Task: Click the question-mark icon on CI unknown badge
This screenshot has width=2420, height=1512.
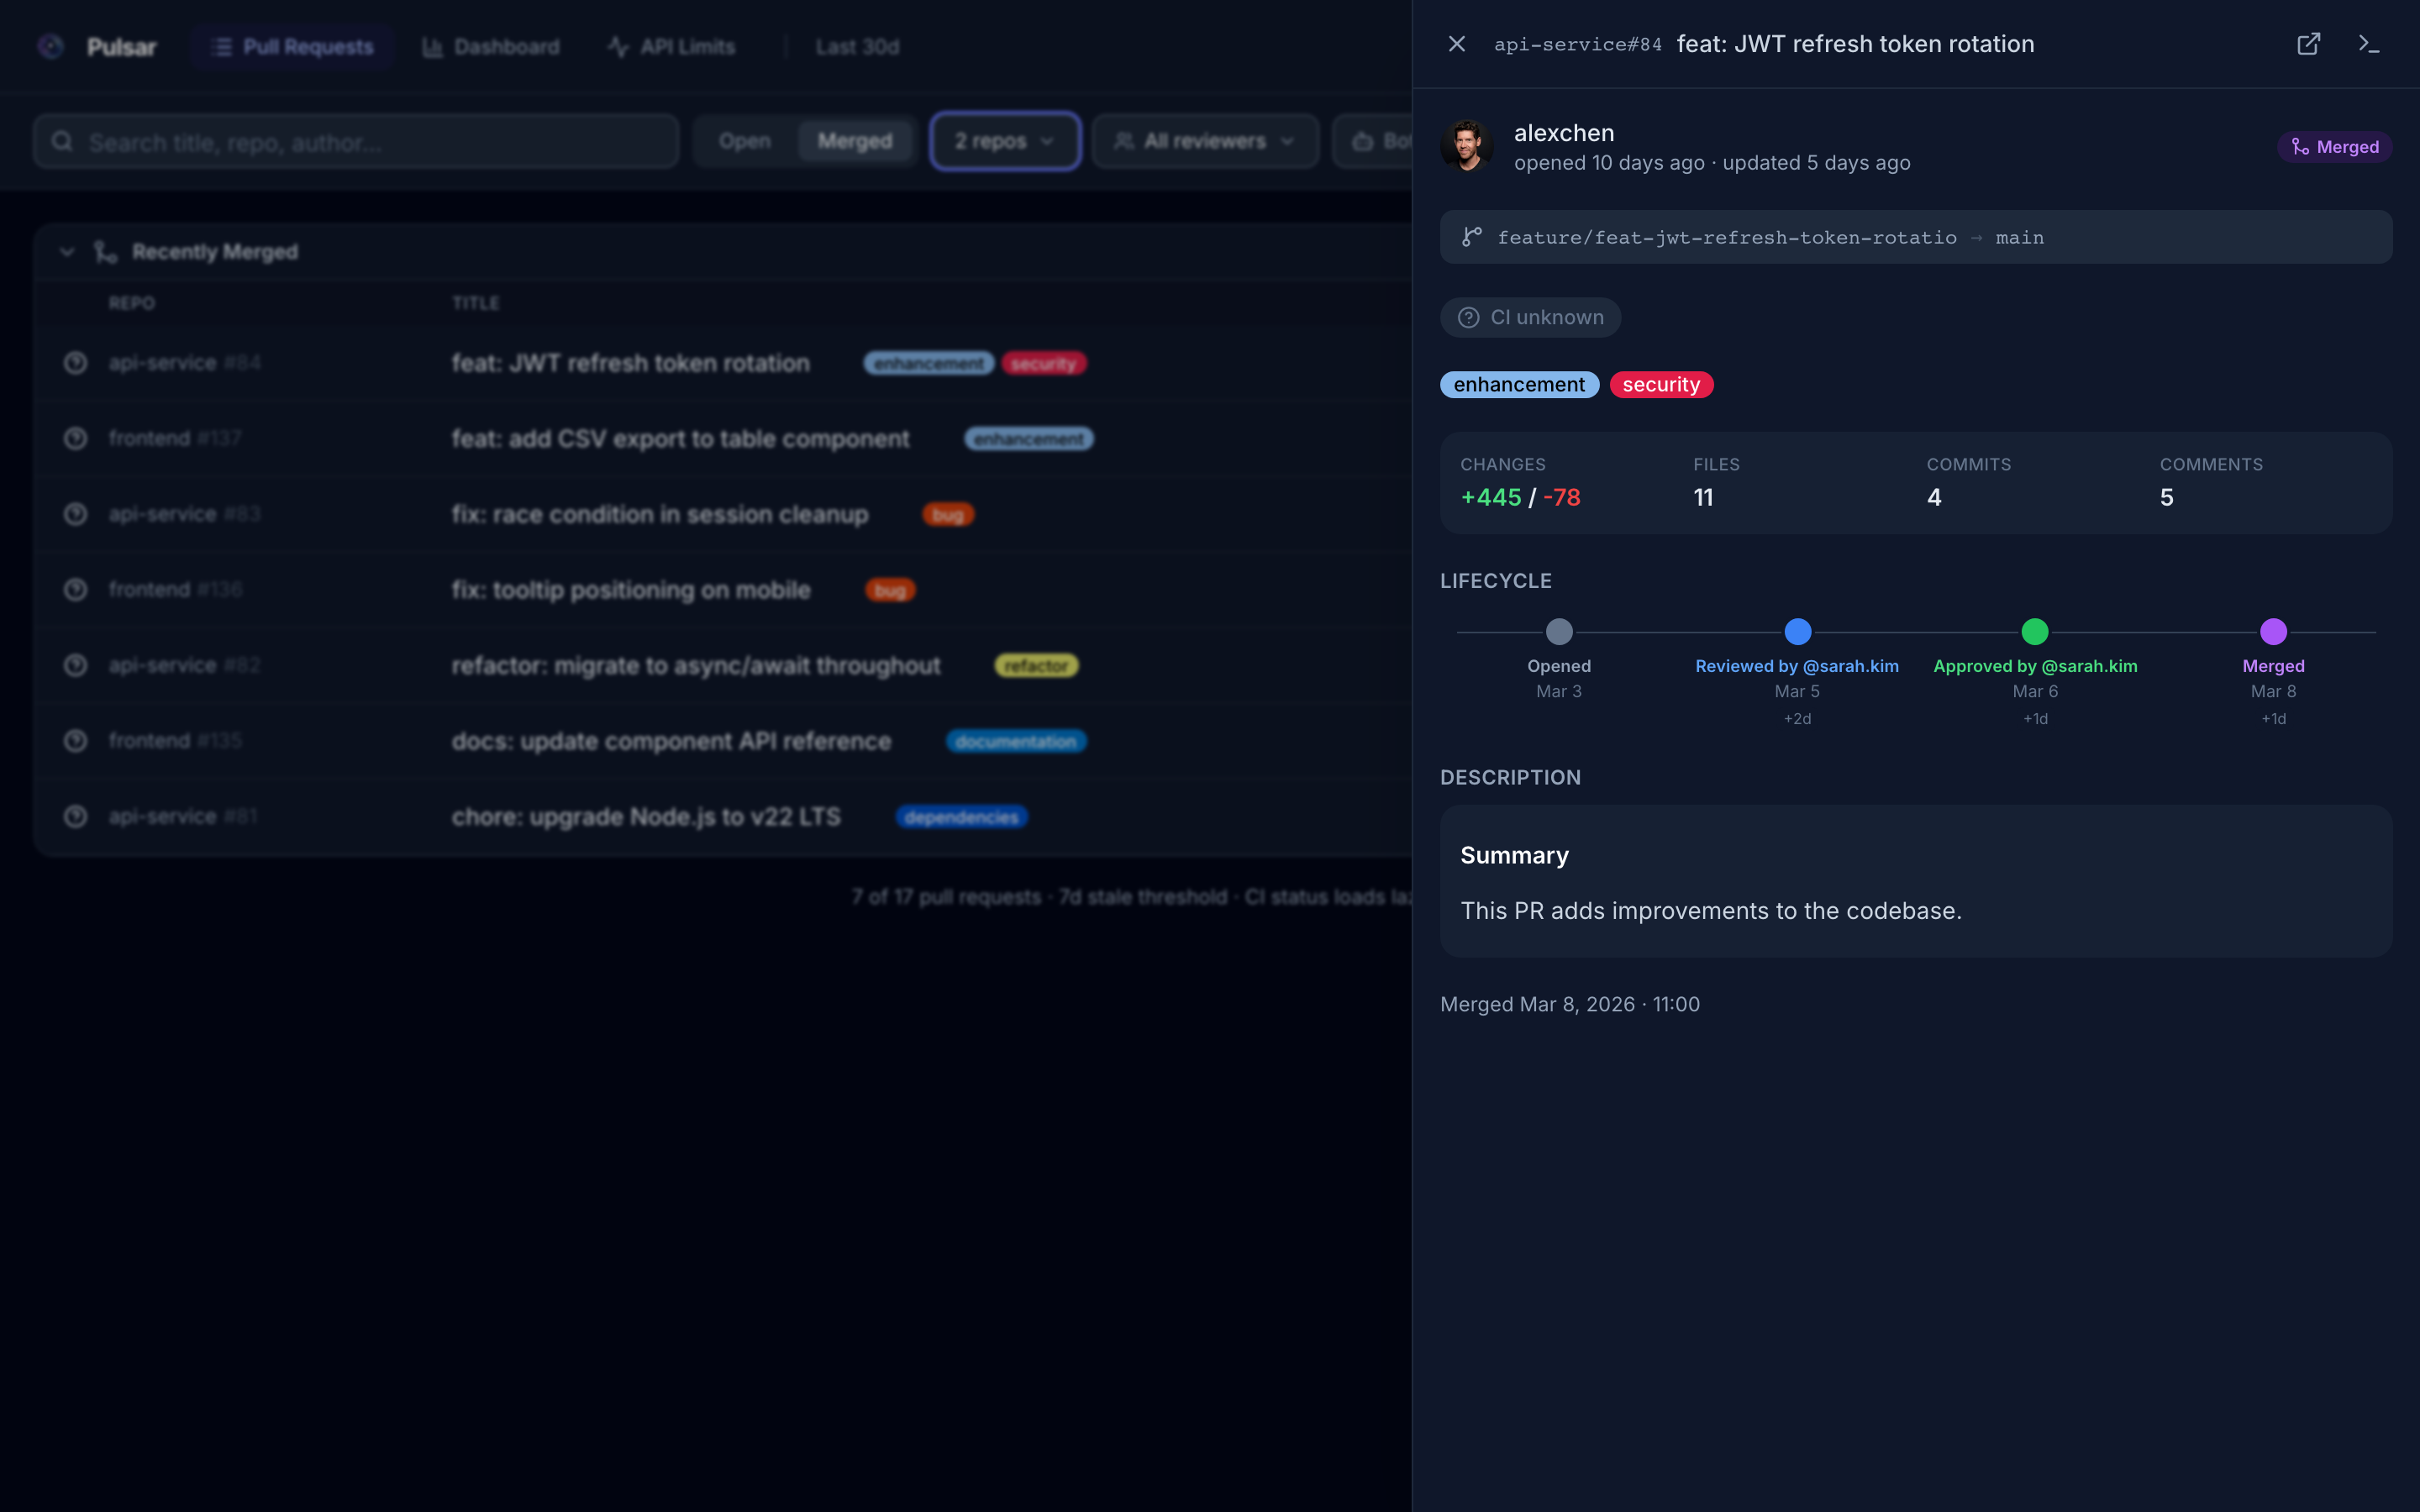Action: tap(1469, 317)
